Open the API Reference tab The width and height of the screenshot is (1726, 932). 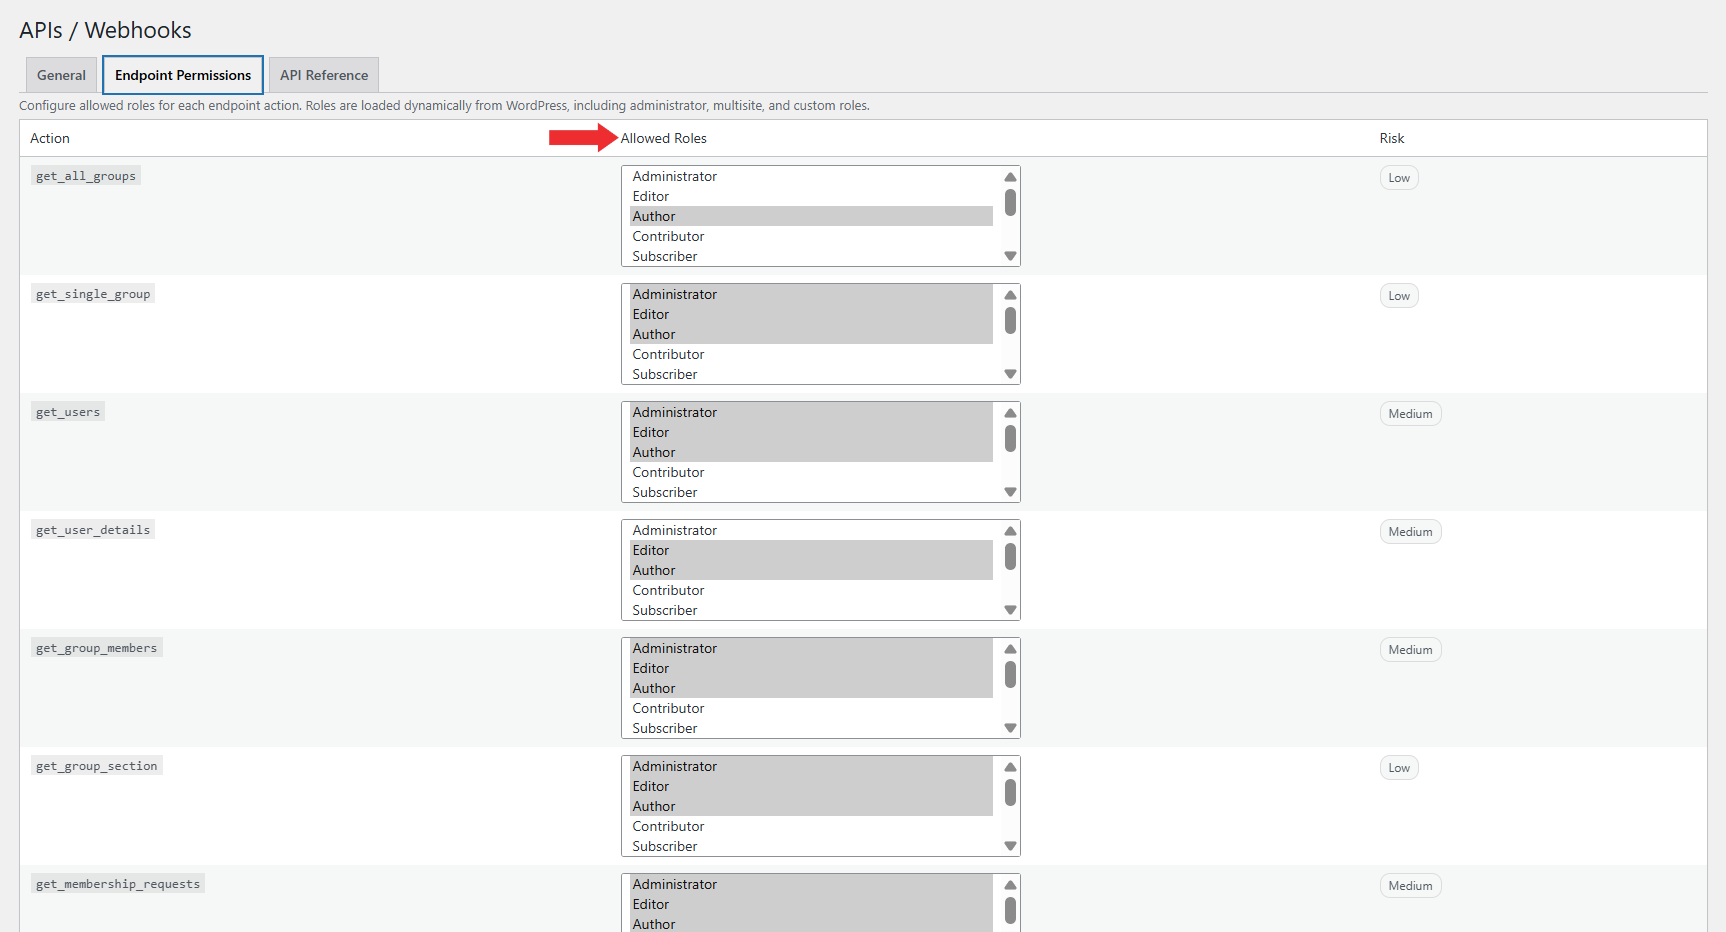pyautogui.click(x=324, y=75)
